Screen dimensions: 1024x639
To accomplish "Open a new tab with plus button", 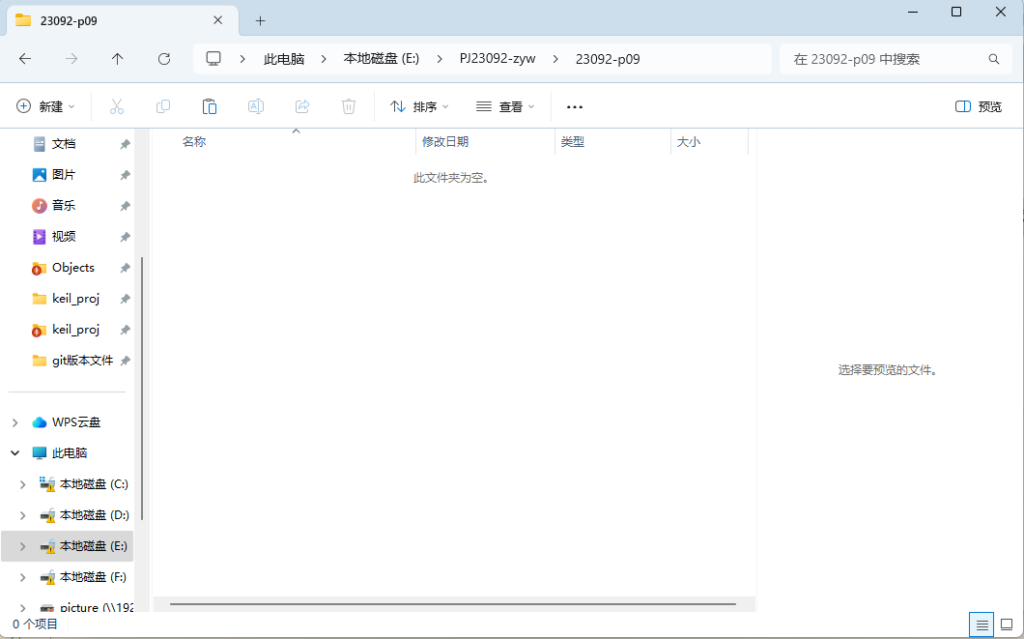I will [260, 20].
